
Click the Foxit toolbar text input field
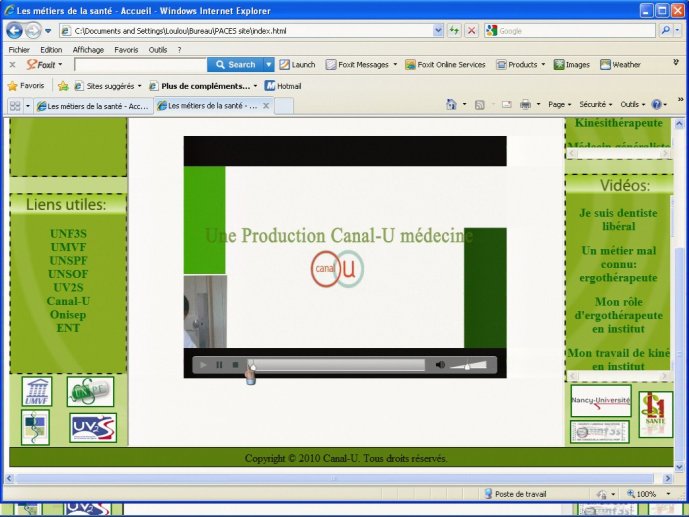[141, 65]
